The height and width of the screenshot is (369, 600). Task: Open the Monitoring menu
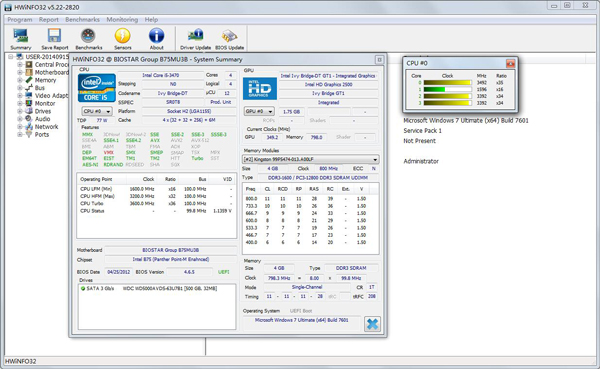122,20
